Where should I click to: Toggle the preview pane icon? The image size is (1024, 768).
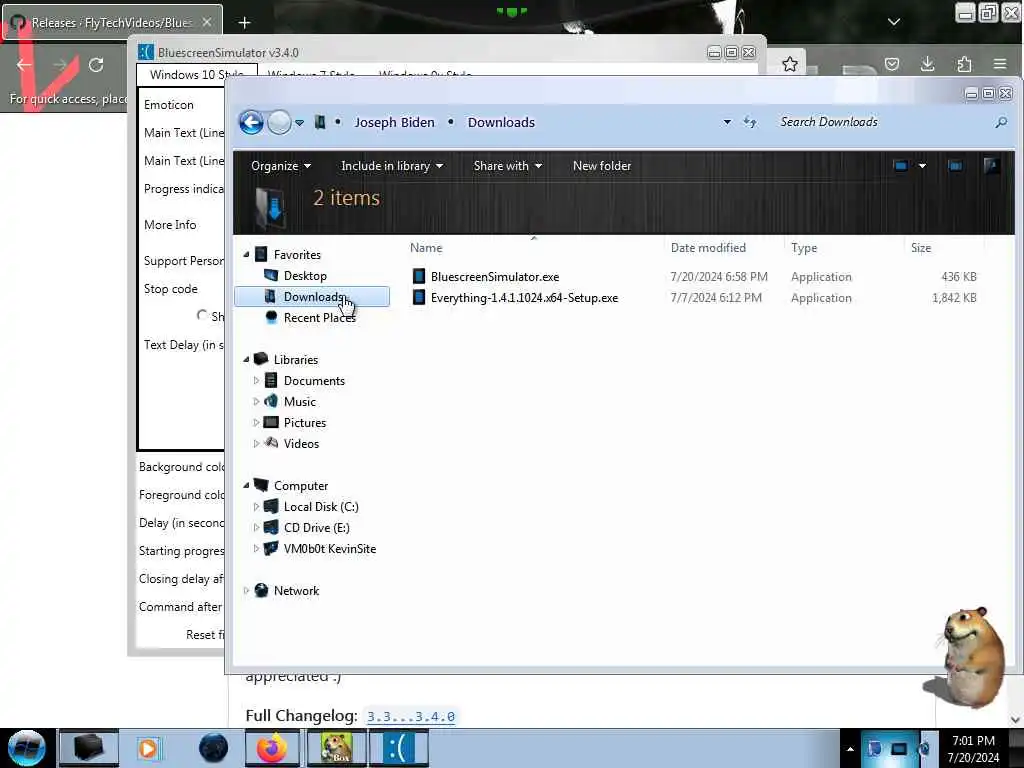click(x=955, y=166)
